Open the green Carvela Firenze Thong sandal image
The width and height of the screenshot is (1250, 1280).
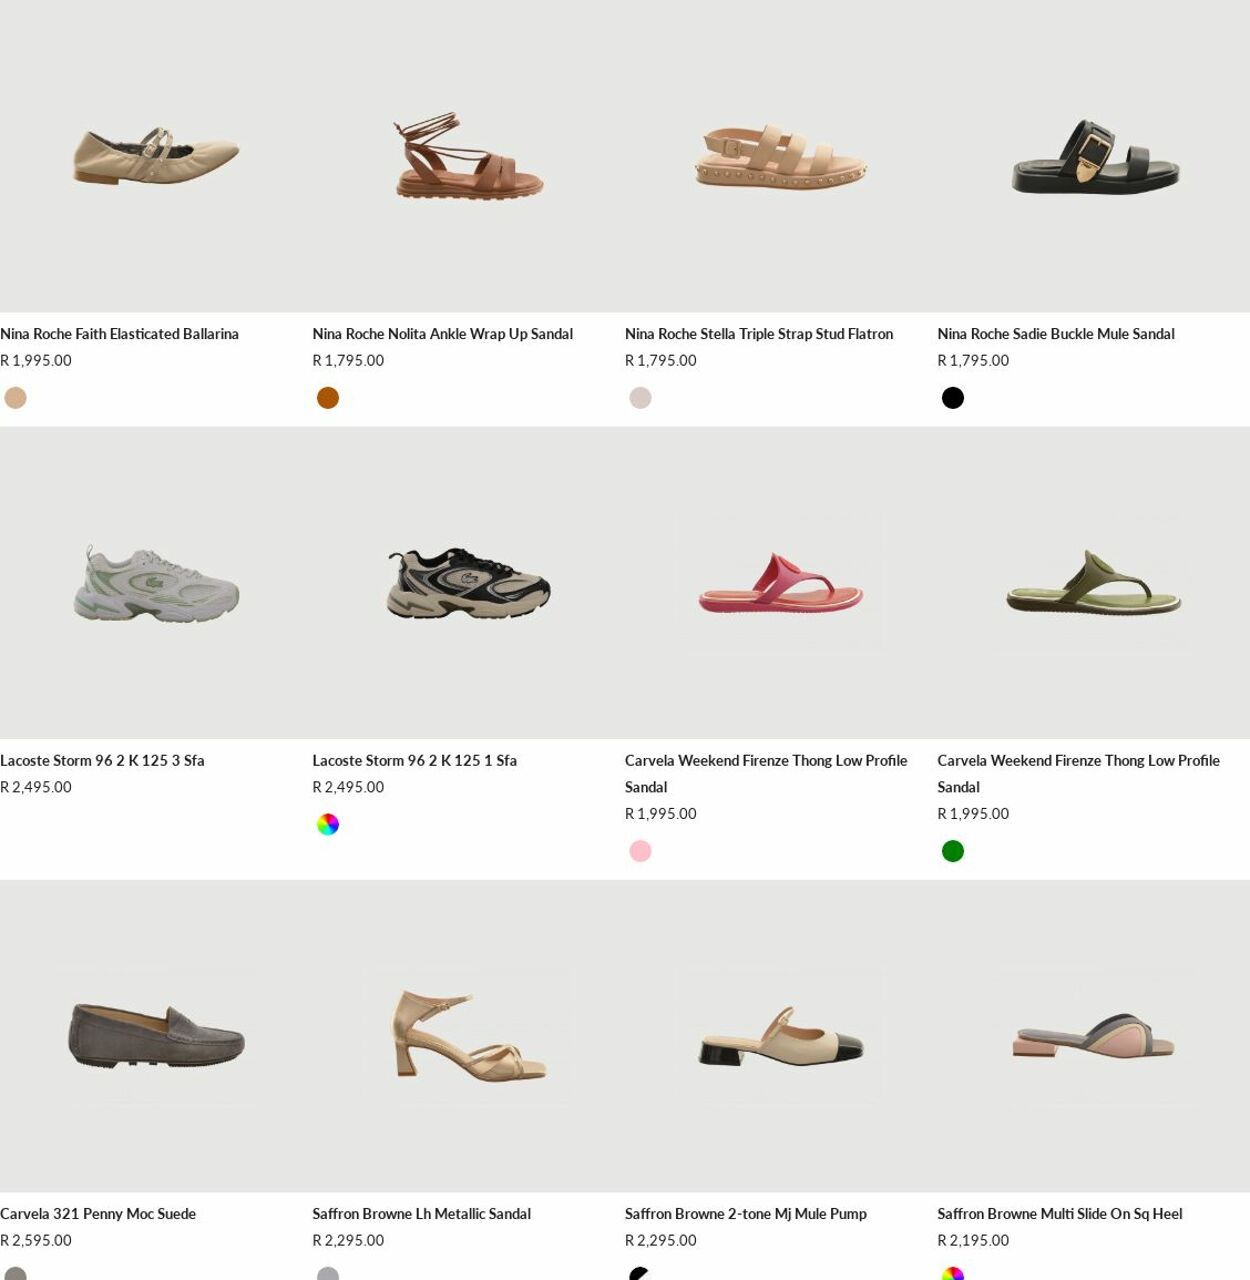(x=1094, y=583)
